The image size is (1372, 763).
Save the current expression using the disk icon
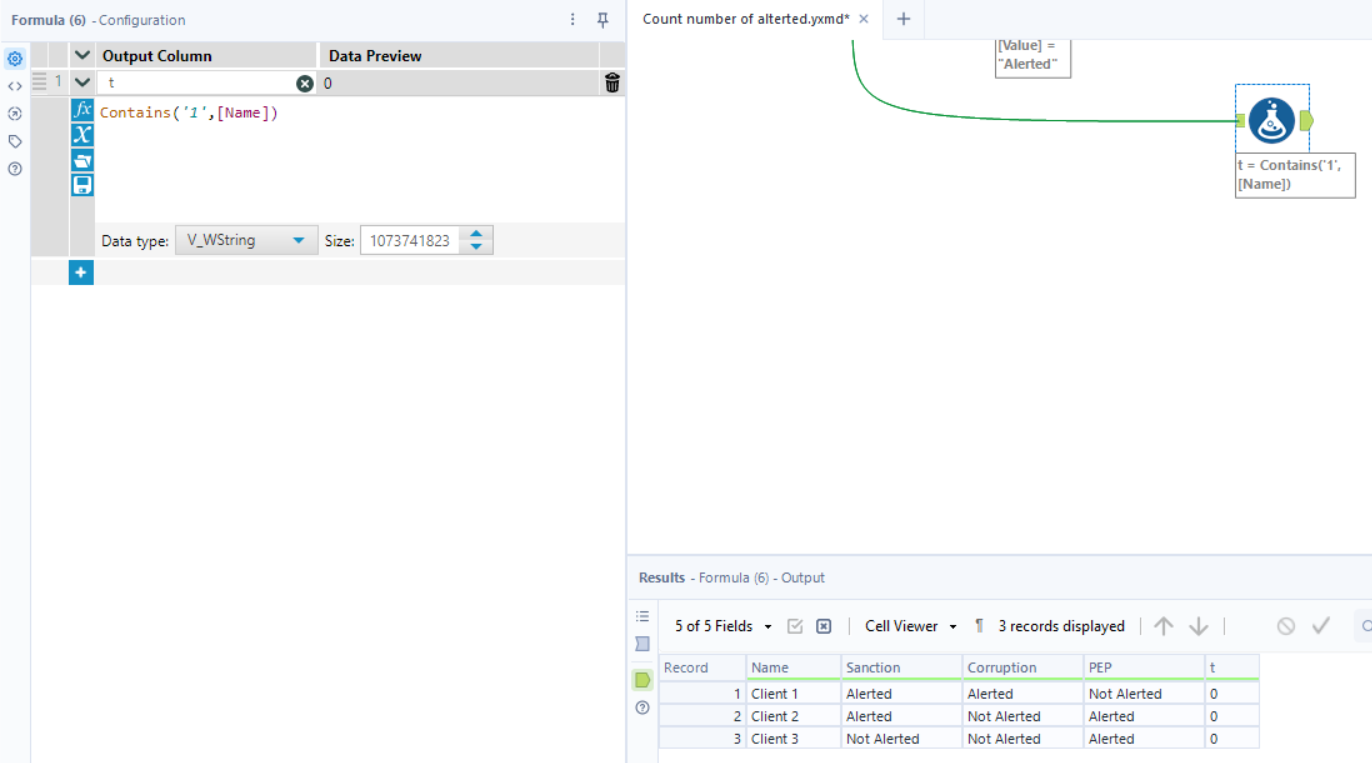82,184
